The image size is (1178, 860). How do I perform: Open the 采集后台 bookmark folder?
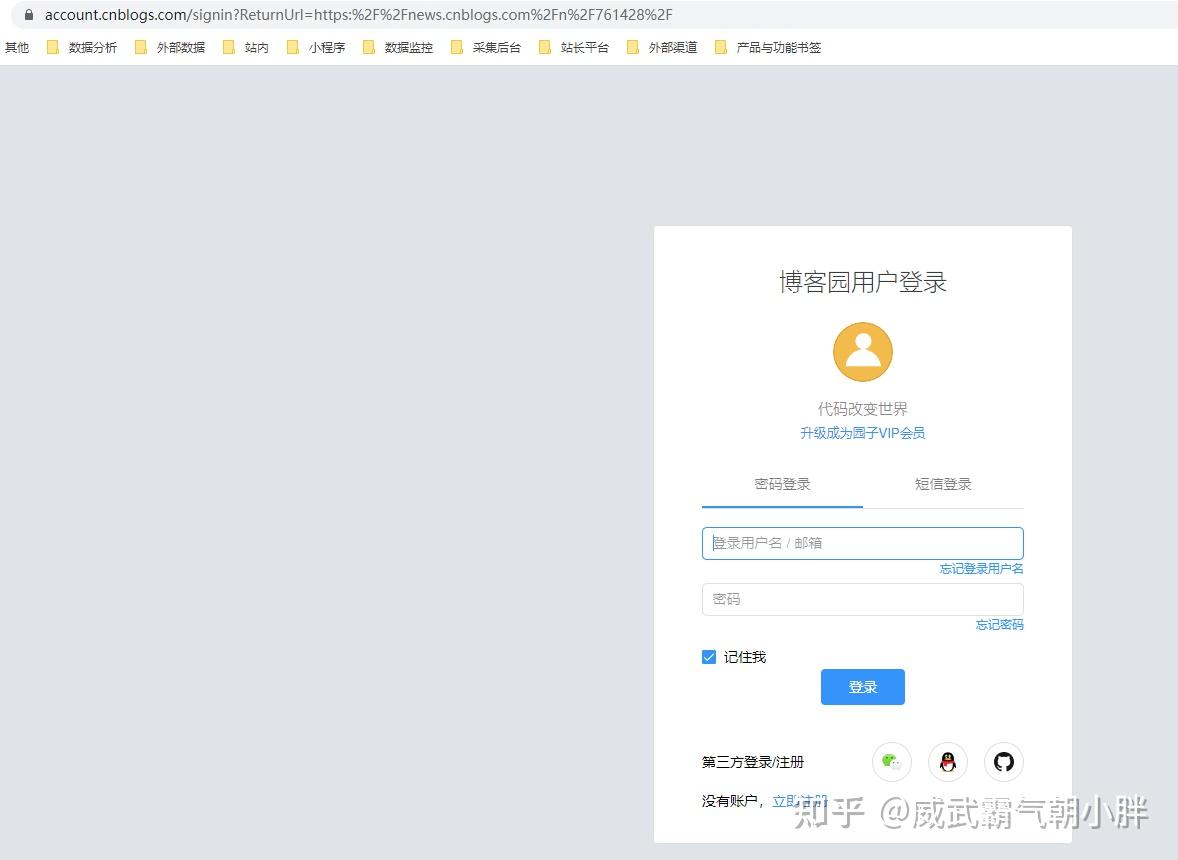(486, 47)
